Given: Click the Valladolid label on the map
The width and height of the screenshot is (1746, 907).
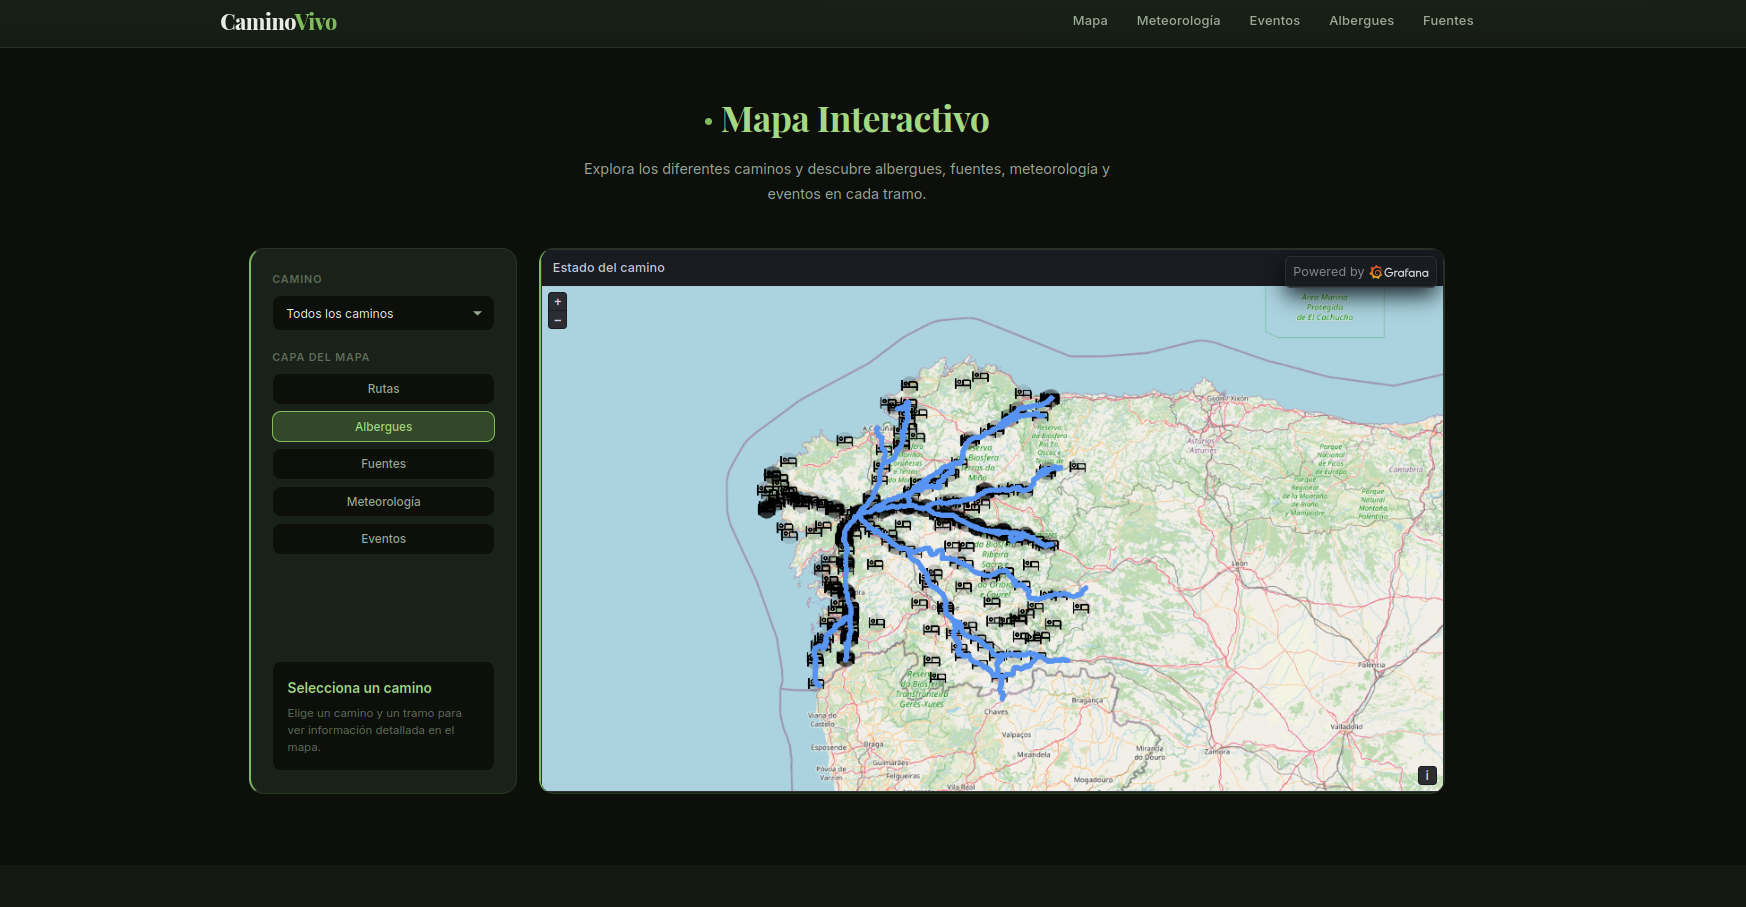Looking at the screenshot, I should (1346, 727).
